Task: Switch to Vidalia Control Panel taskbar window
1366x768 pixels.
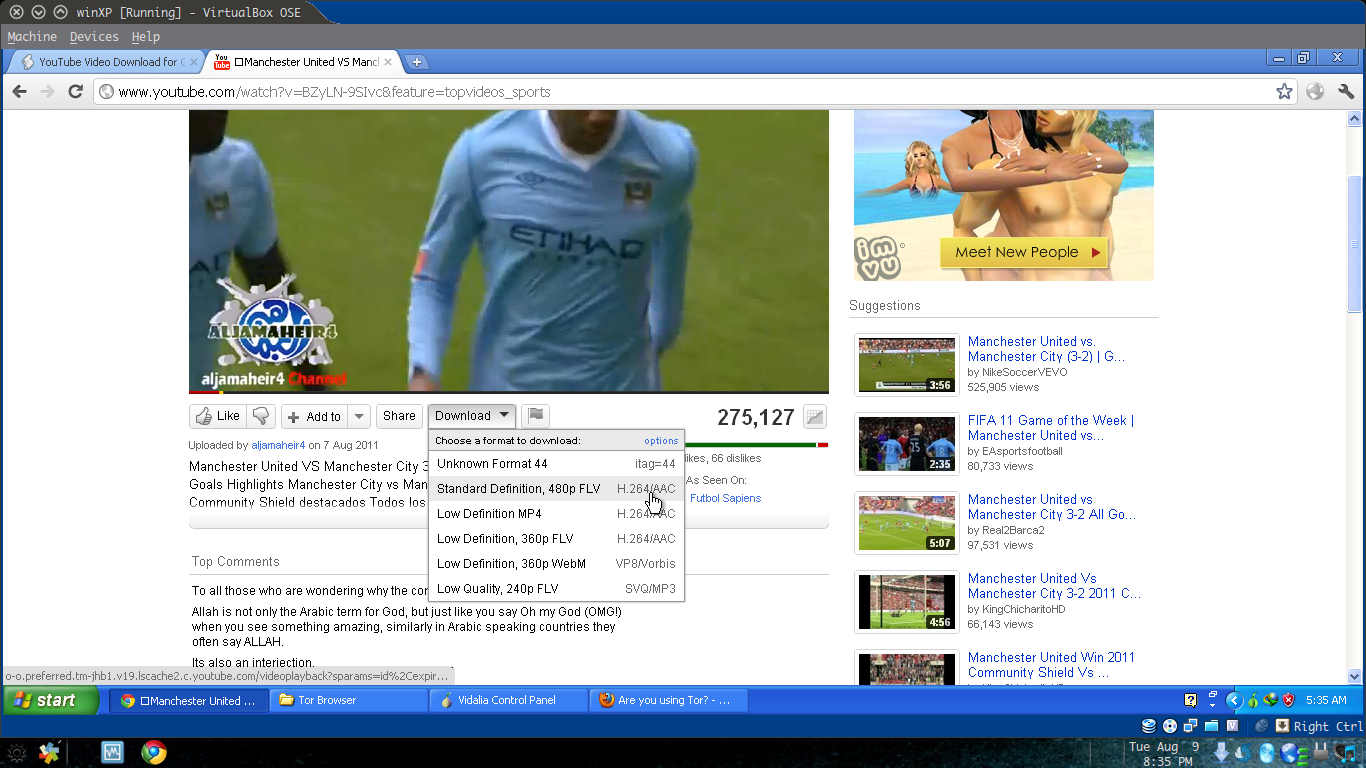Action: pos(509,700)
